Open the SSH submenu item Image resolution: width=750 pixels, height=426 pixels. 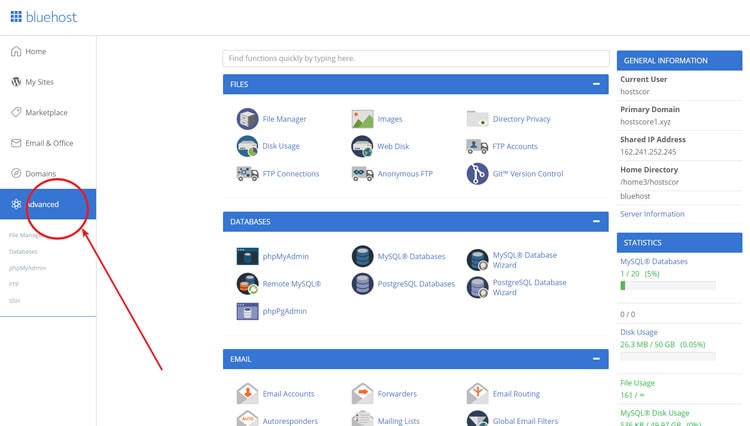(14, 301)
